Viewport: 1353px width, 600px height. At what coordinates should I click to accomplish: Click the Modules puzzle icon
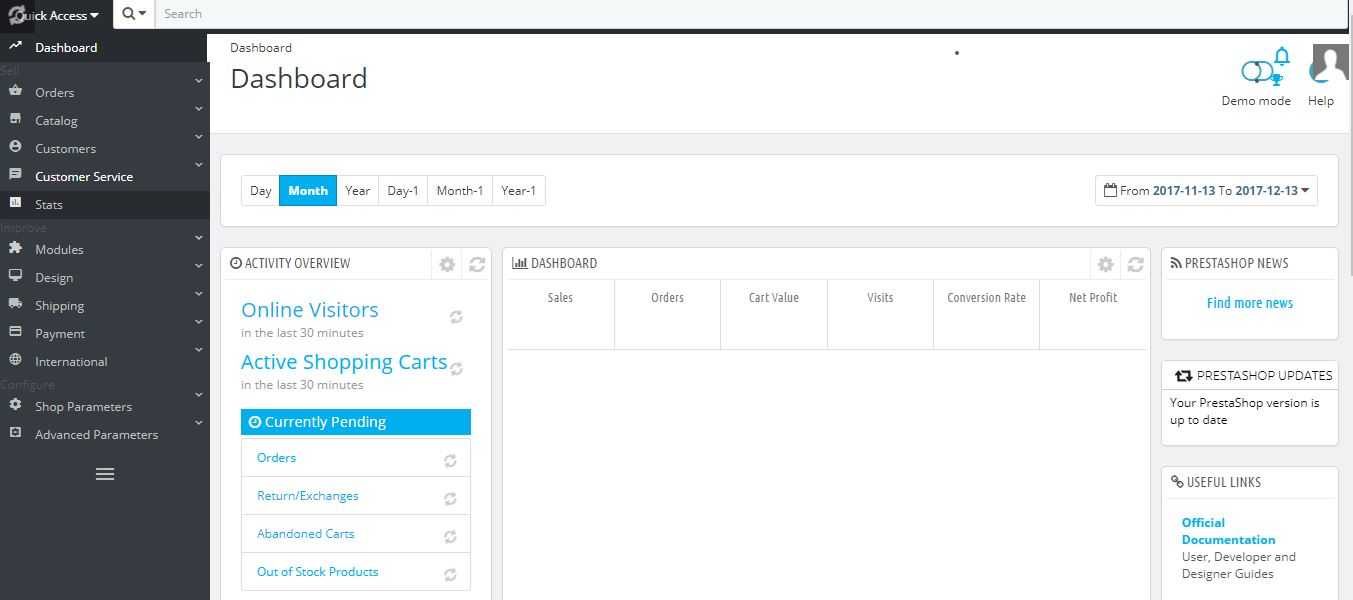[x=15, y=248]
